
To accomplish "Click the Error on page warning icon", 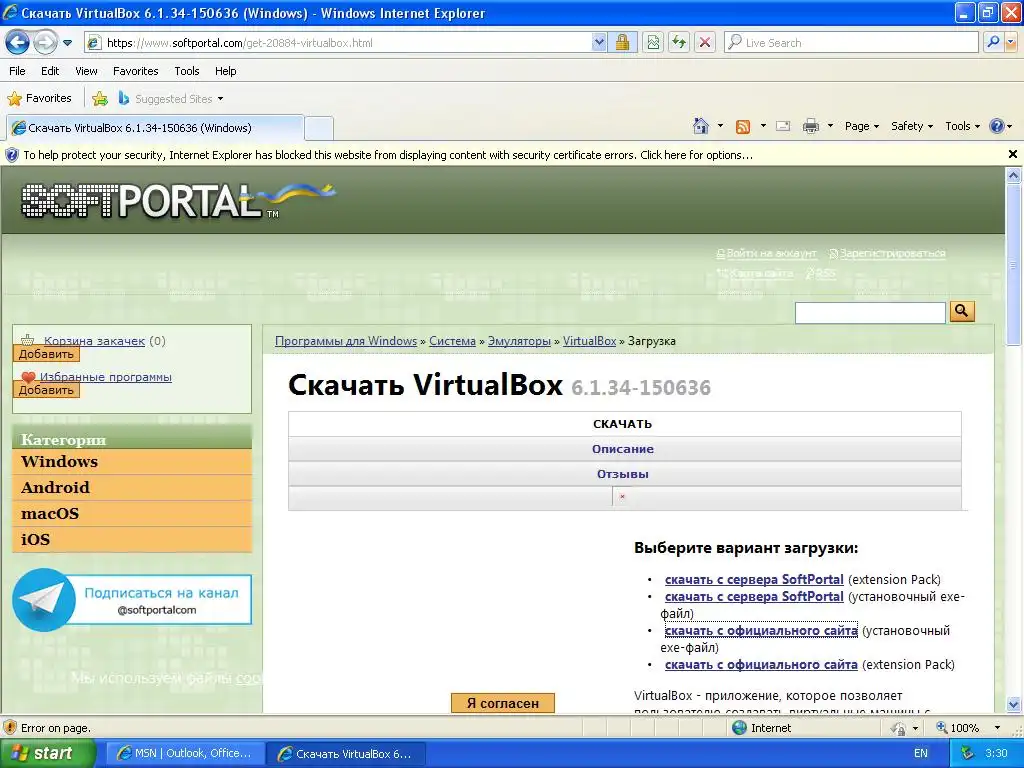I will click(x=10, y=728).
